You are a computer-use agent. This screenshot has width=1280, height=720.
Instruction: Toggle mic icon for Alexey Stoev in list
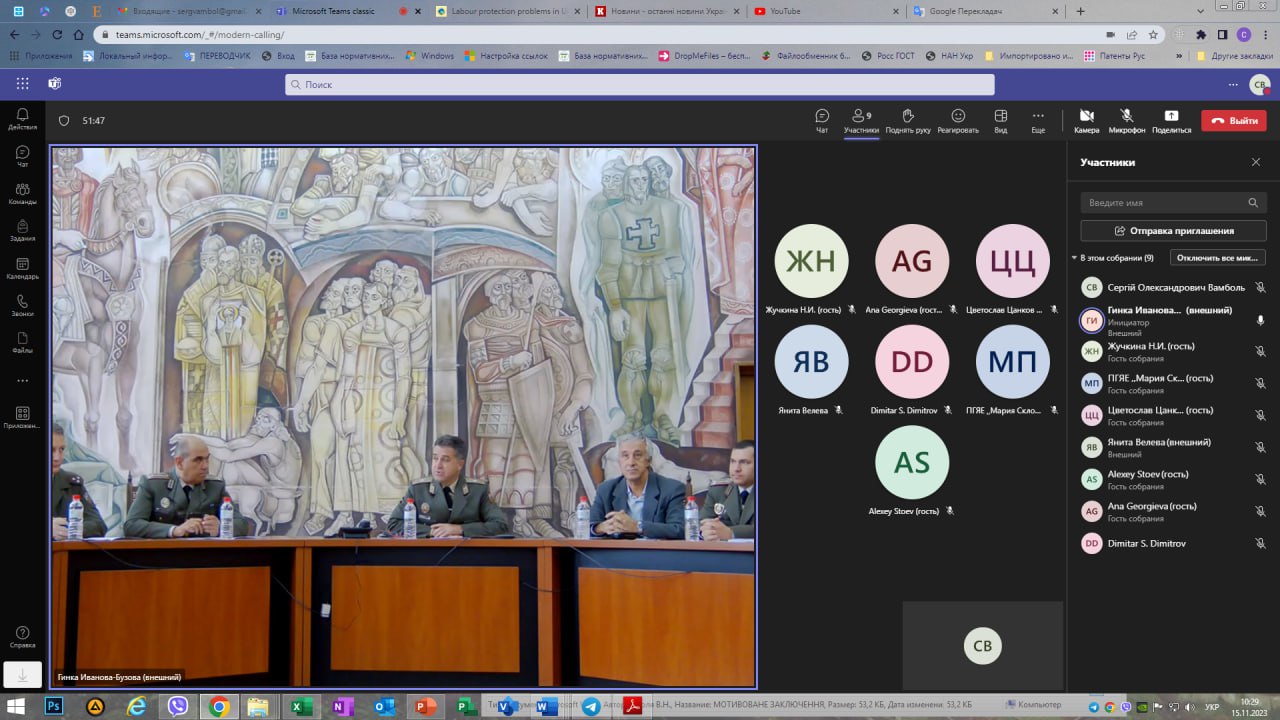[1260, 479]
